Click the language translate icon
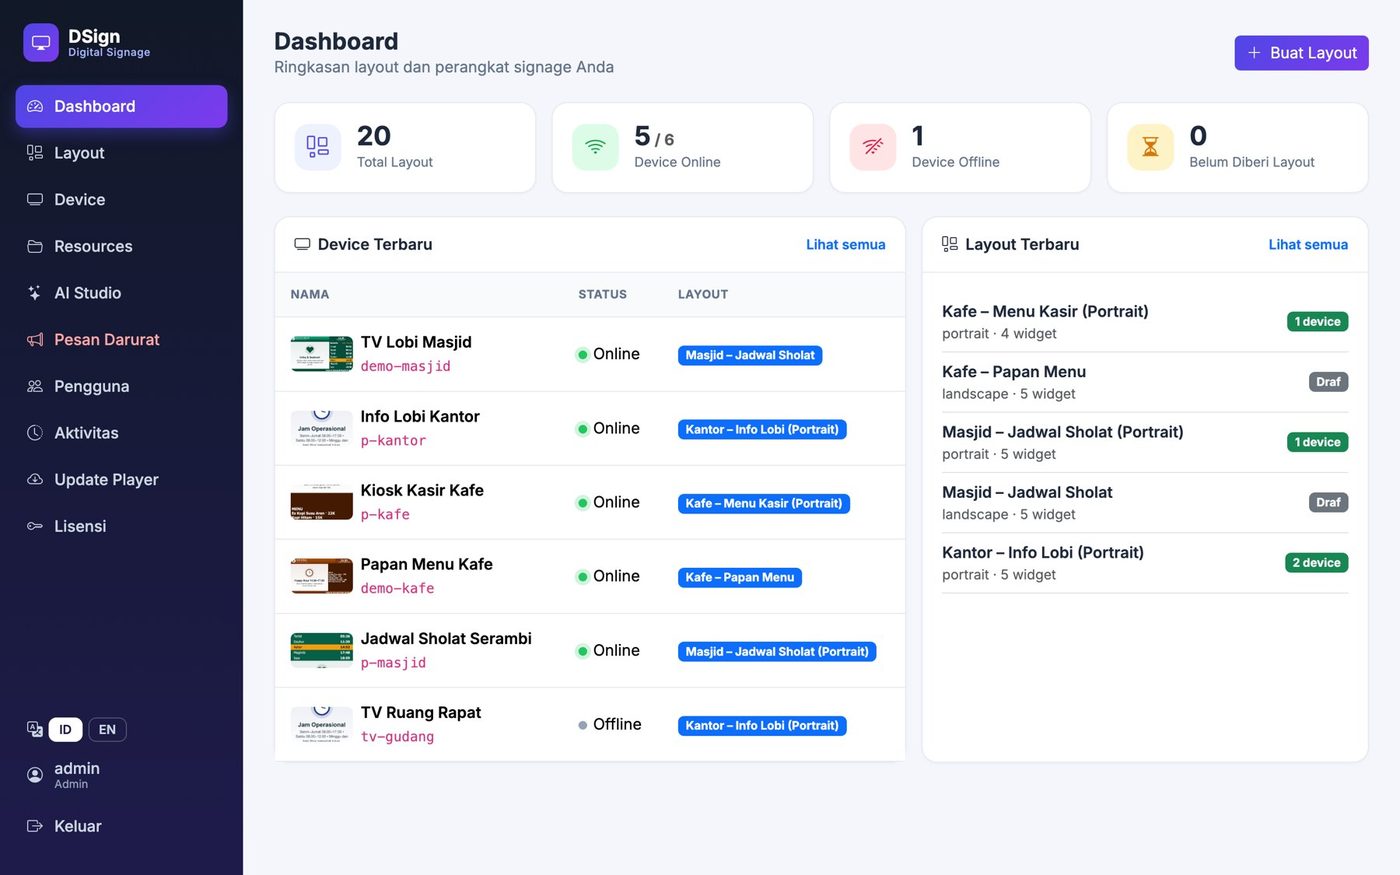Screen dimensions: 1400x875 [35, 729]
